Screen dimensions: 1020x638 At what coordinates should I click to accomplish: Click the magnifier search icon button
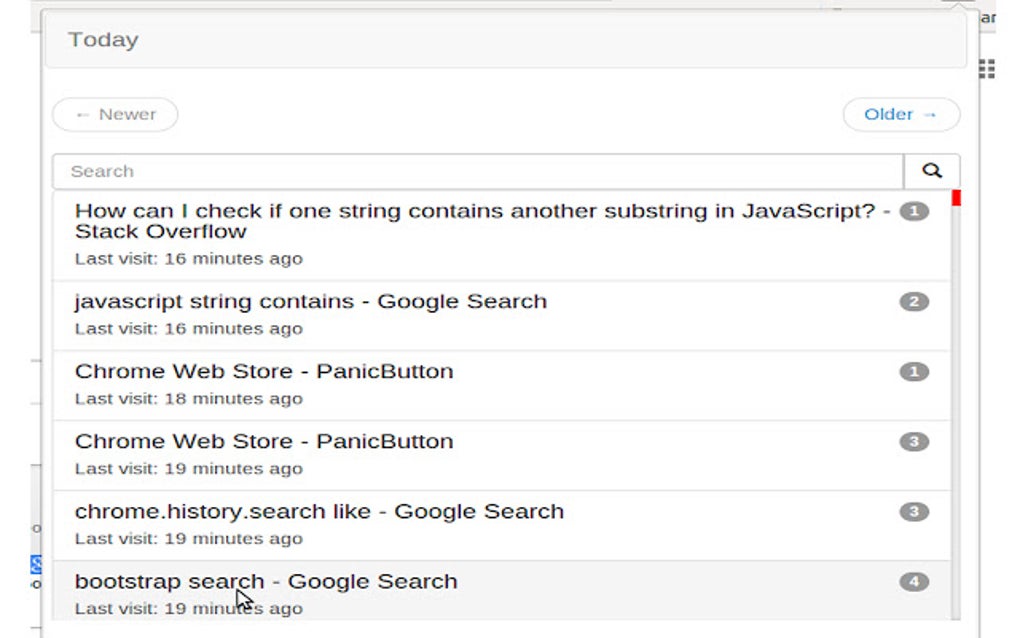tap(932, 171)
